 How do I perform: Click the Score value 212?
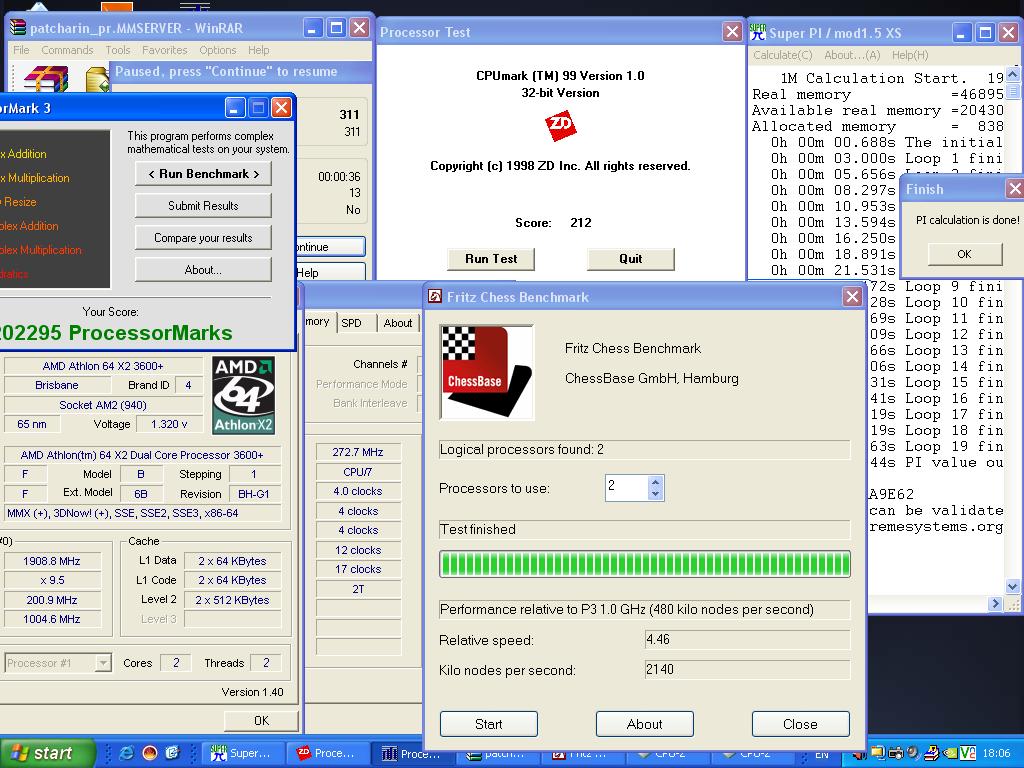tap(581, 223)
